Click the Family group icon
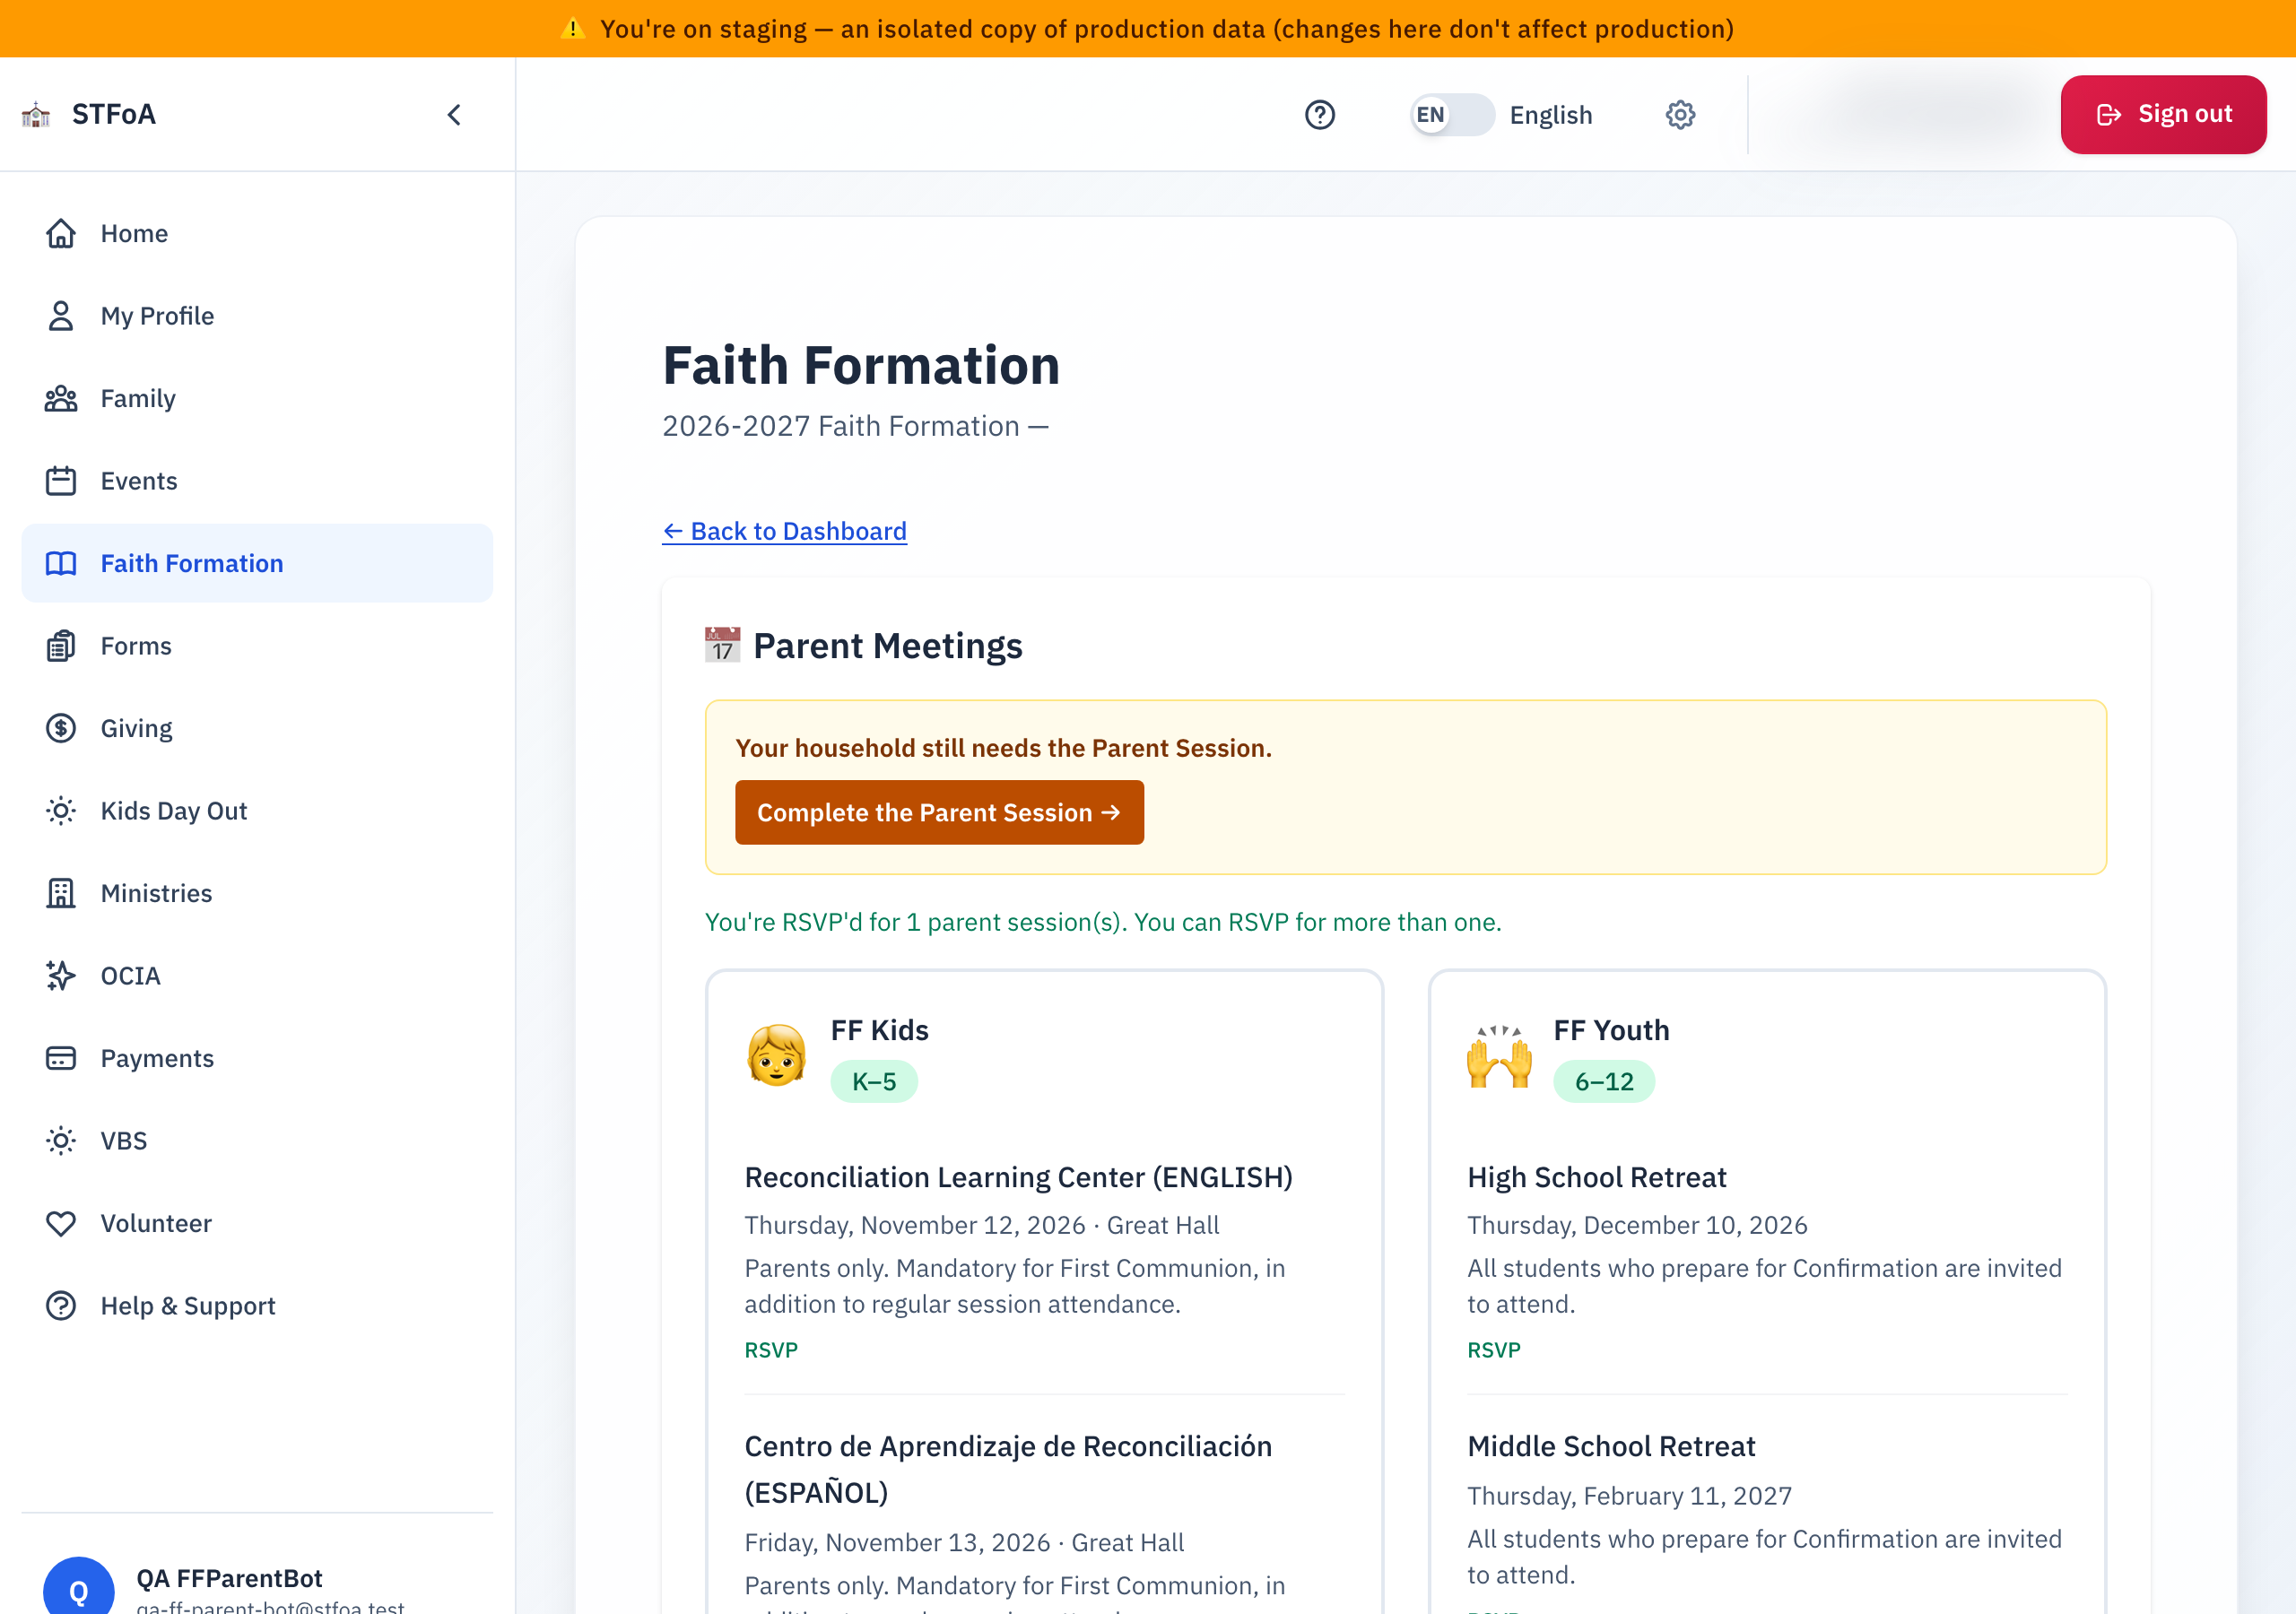This screenshot has width=2296, height=1614. [61, 398]
